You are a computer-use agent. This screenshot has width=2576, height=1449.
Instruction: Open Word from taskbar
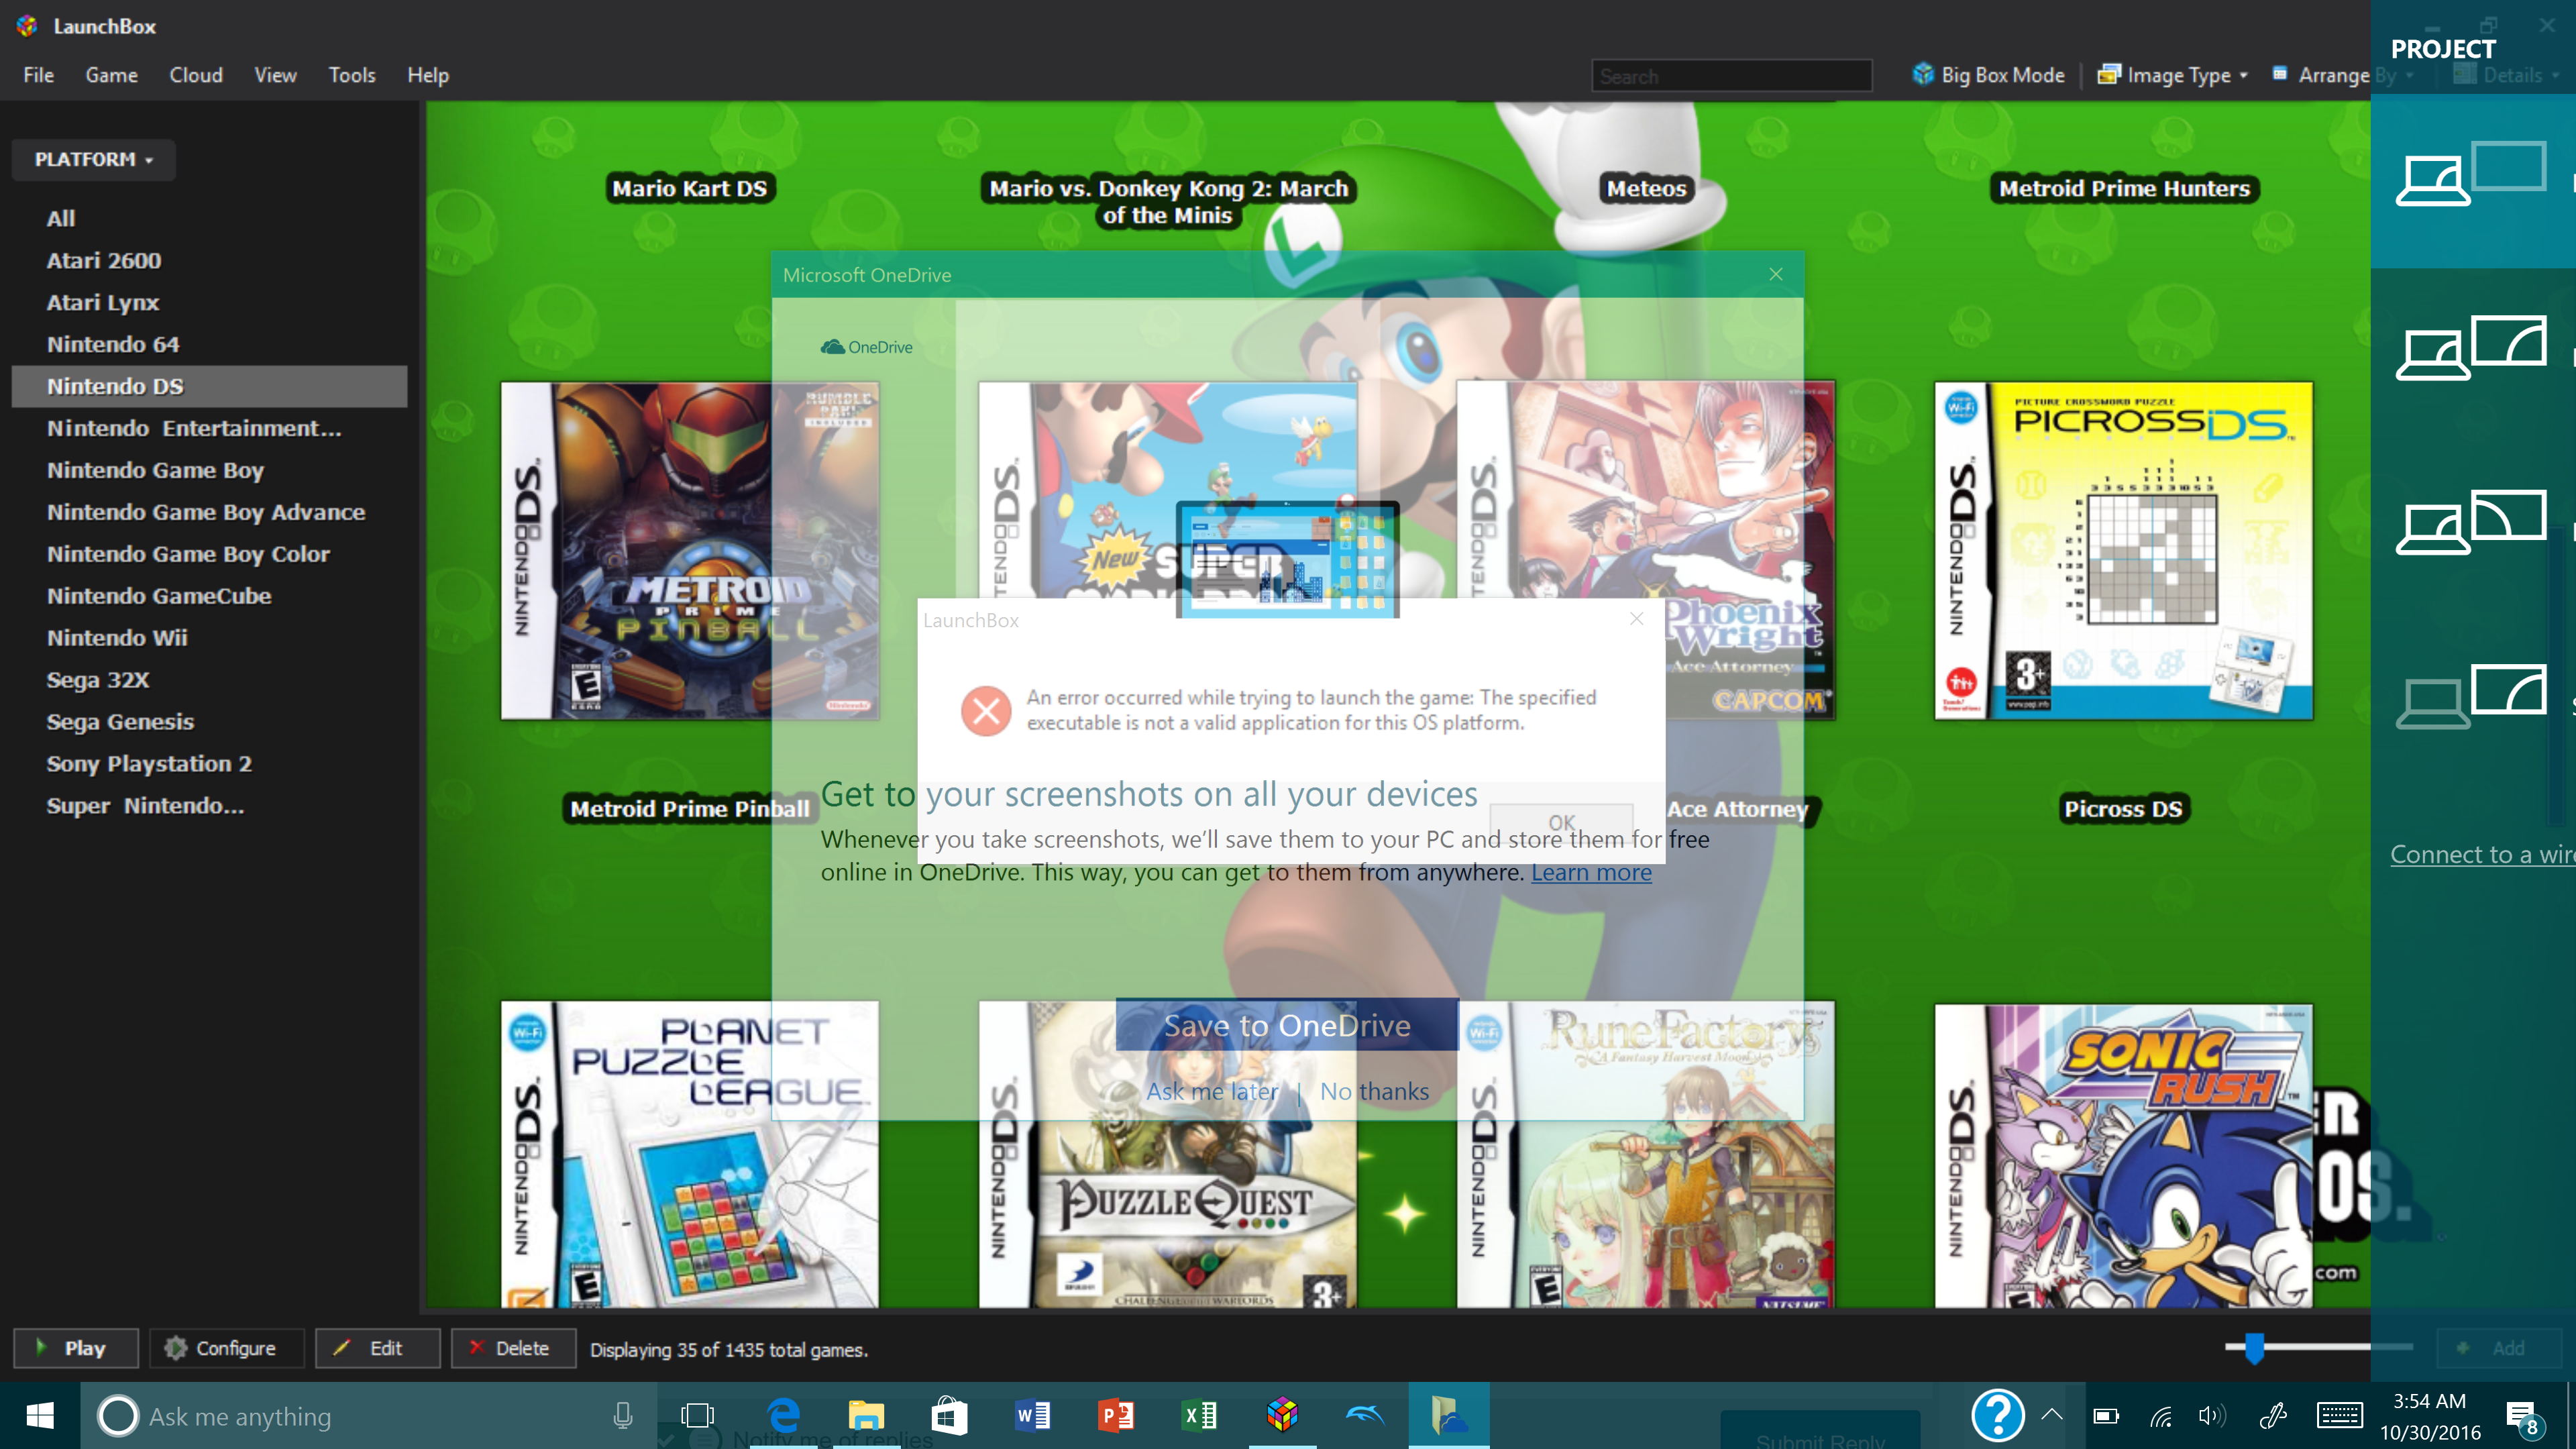1033,1415
